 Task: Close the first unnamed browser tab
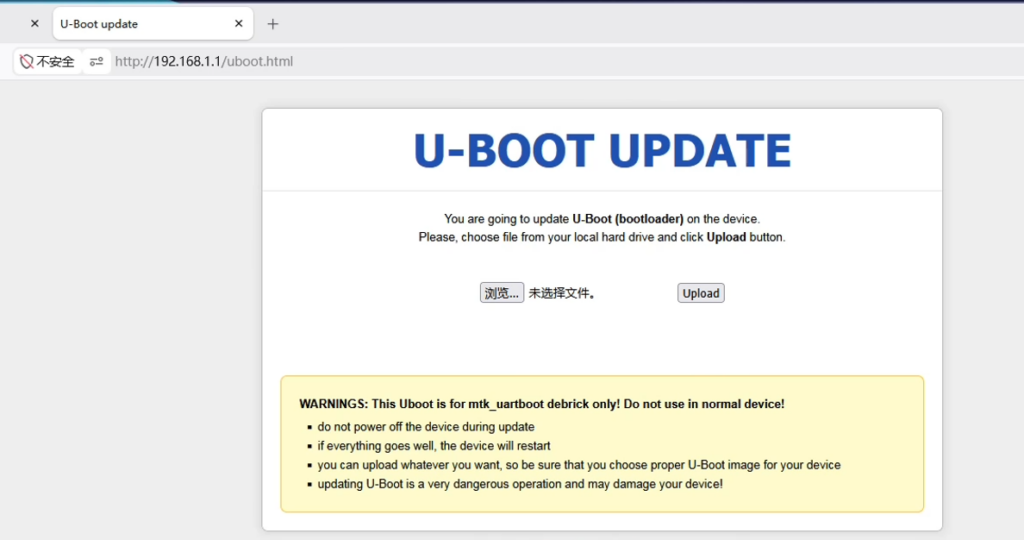(x=35, y=24)
